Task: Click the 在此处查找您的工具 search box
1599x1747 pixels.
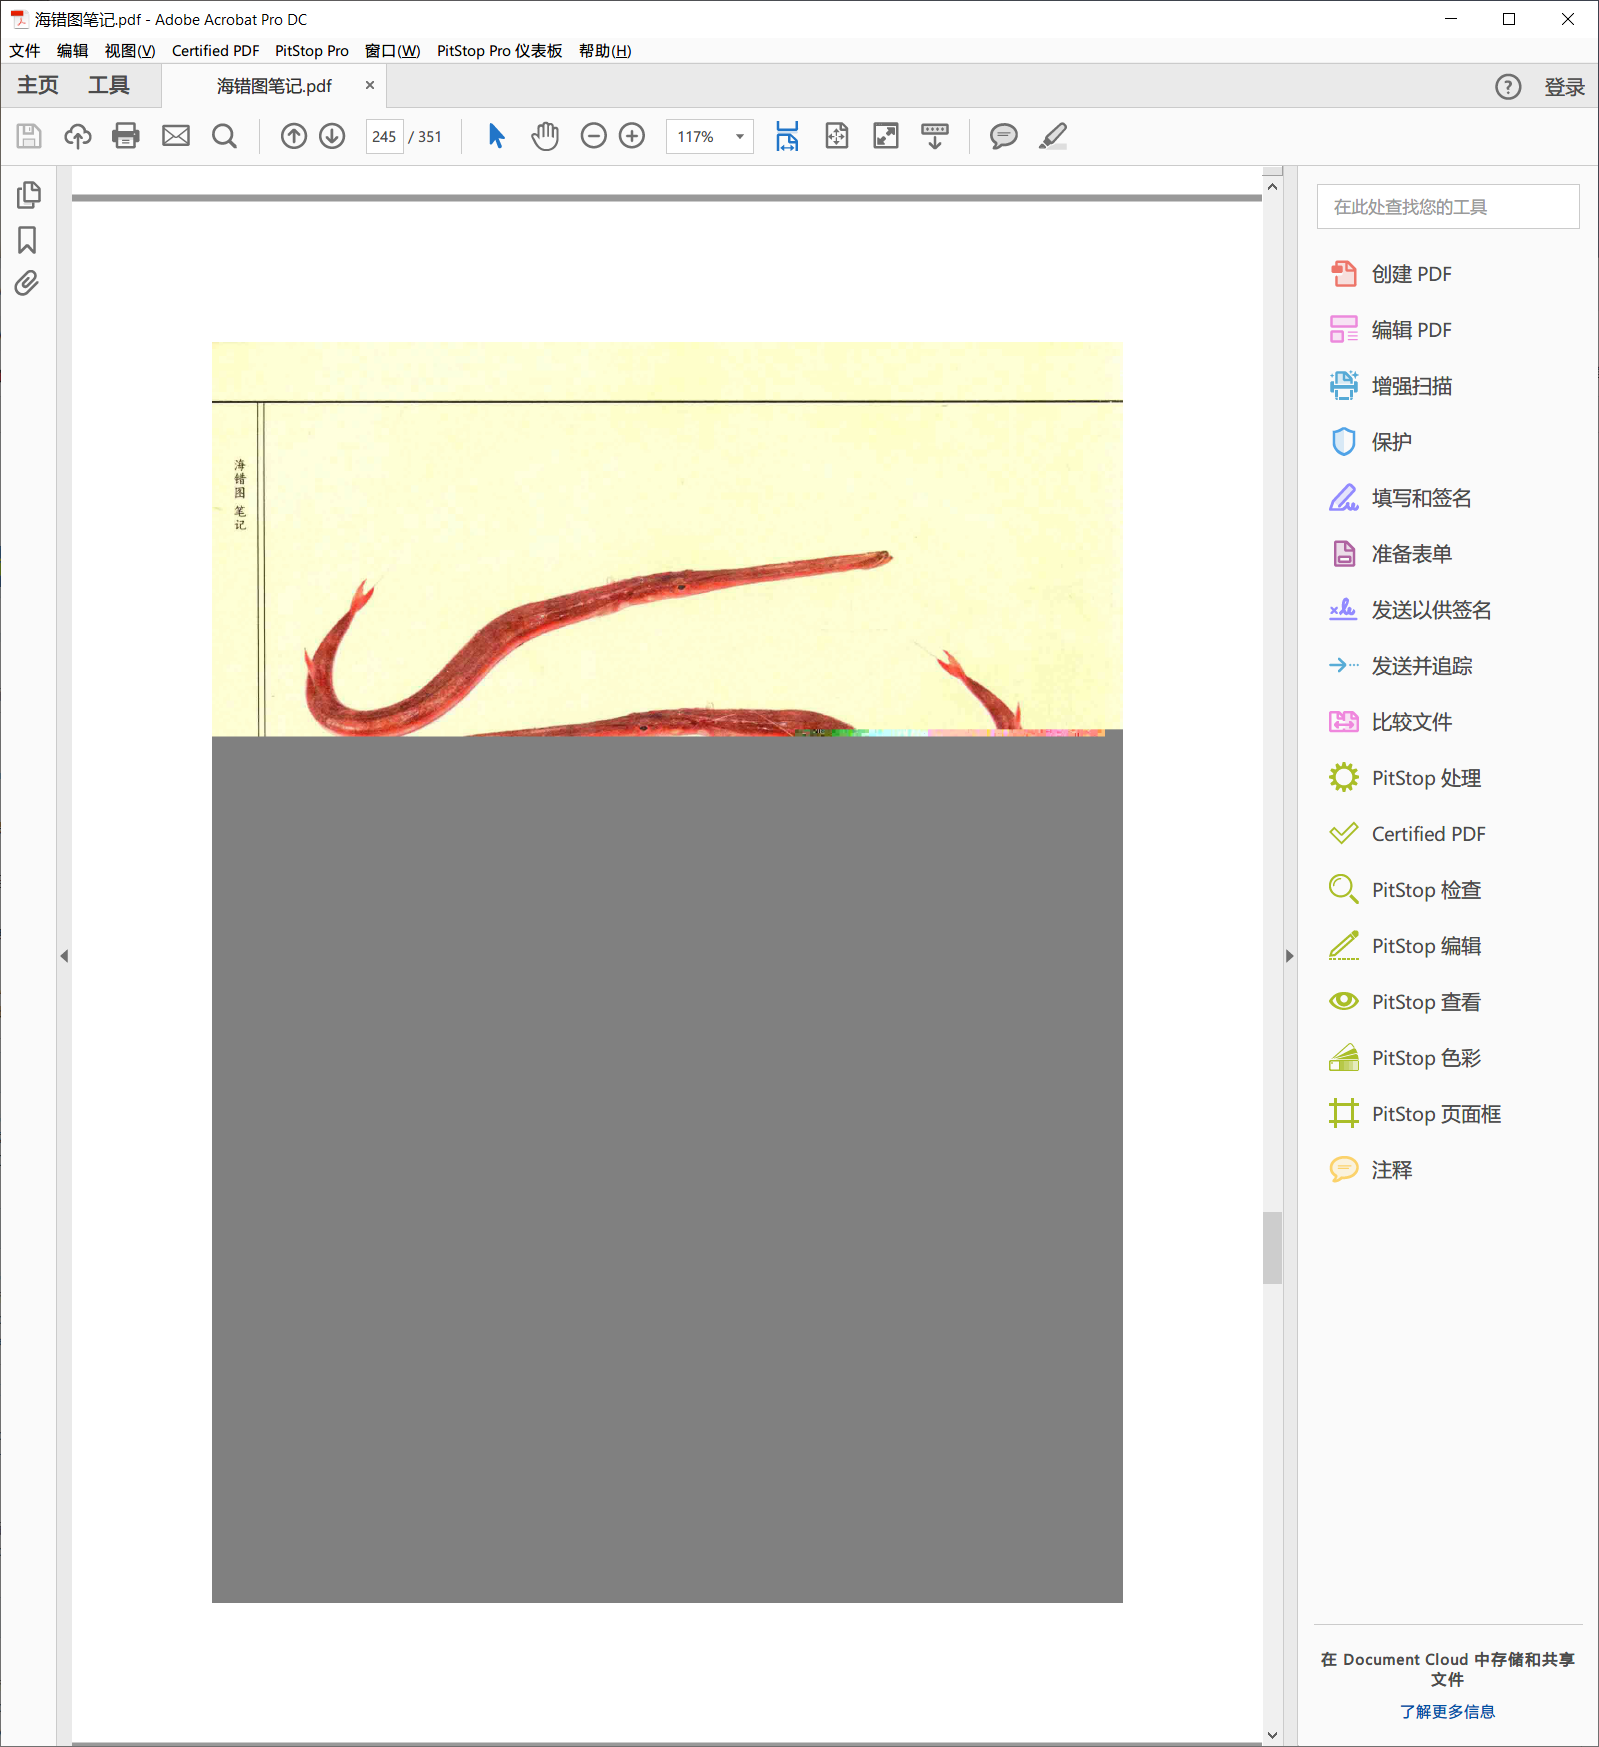Action: tap(1448, 207)
